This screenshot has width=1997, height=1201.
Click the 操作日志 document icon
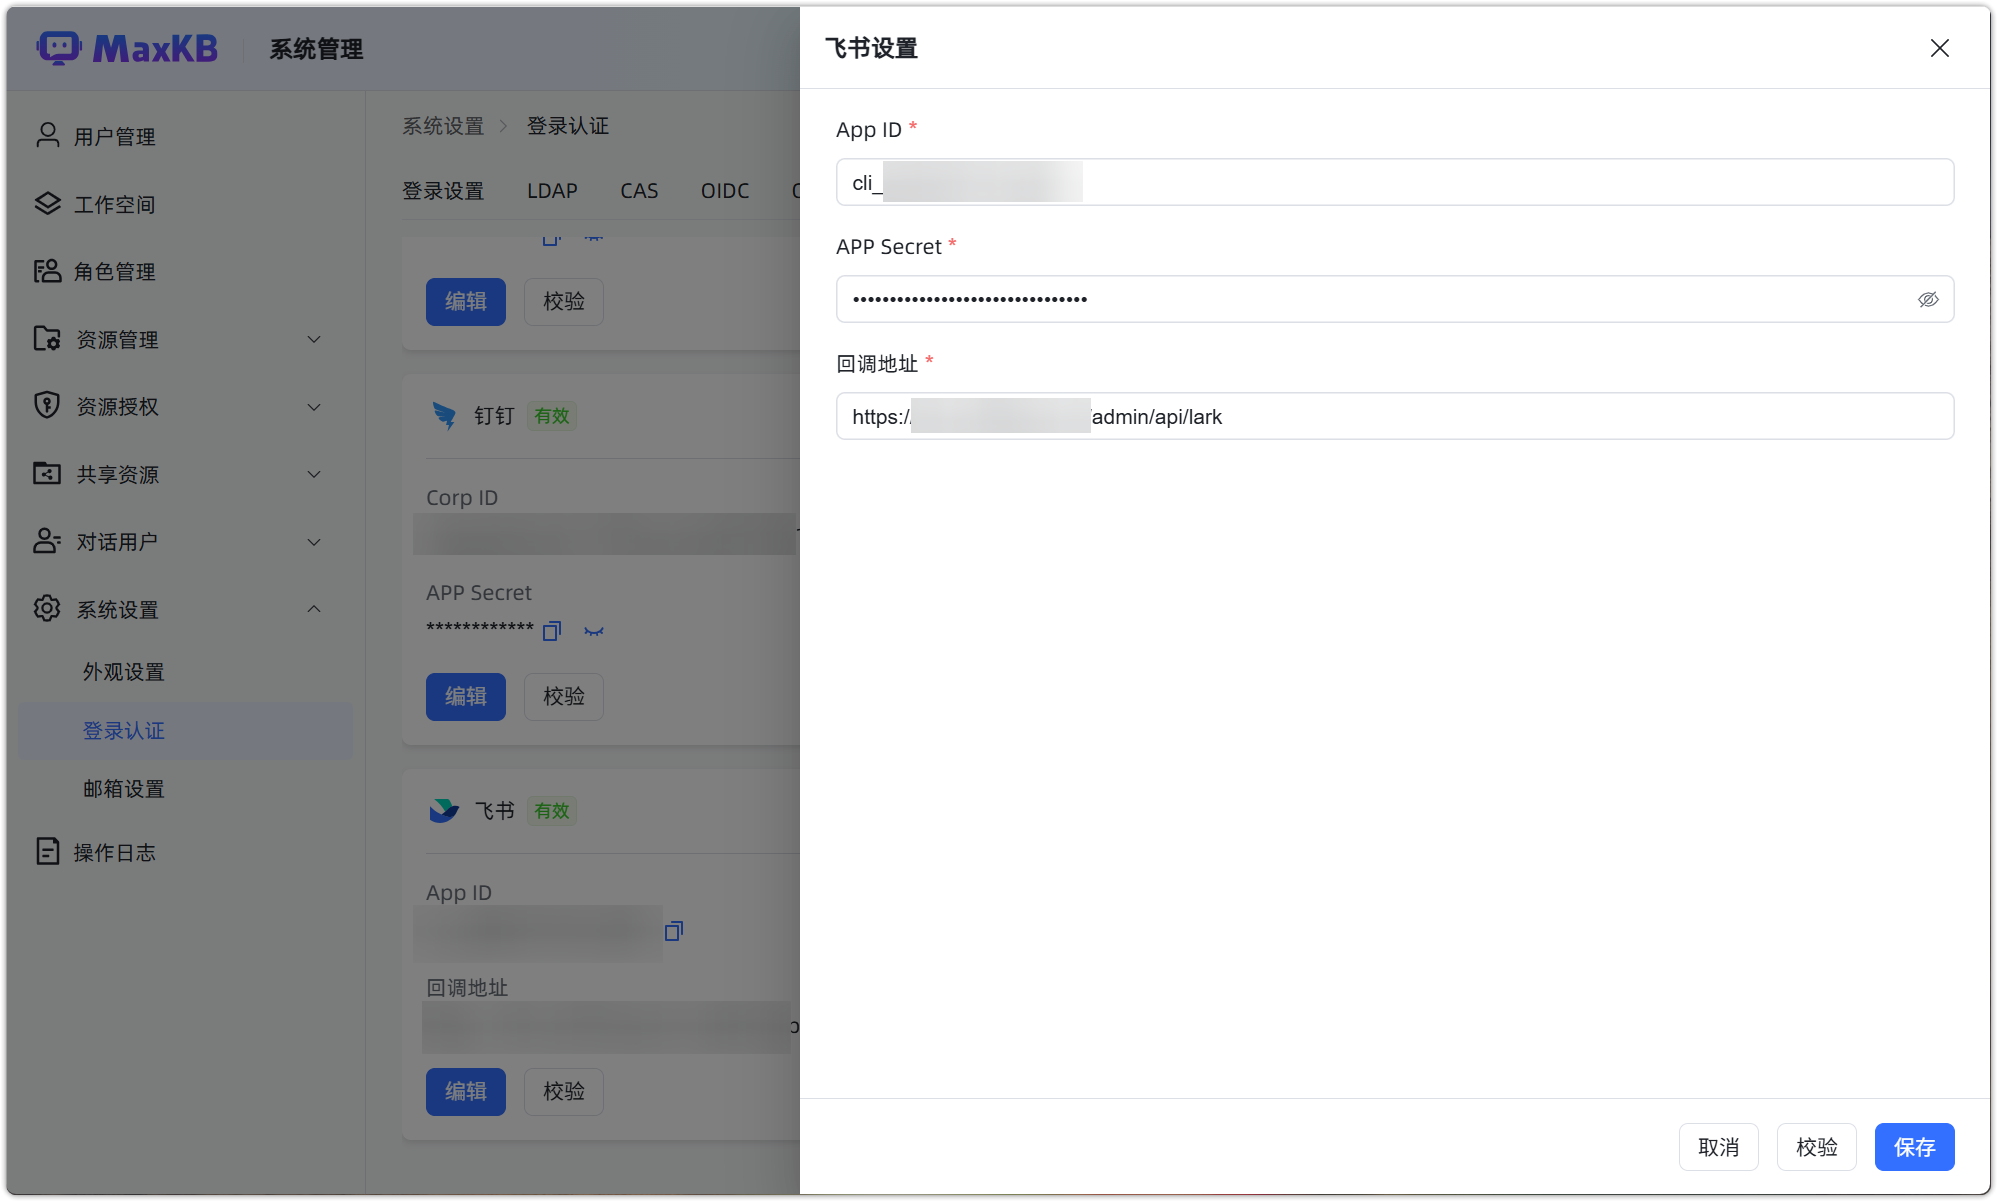tap(47, 851)
